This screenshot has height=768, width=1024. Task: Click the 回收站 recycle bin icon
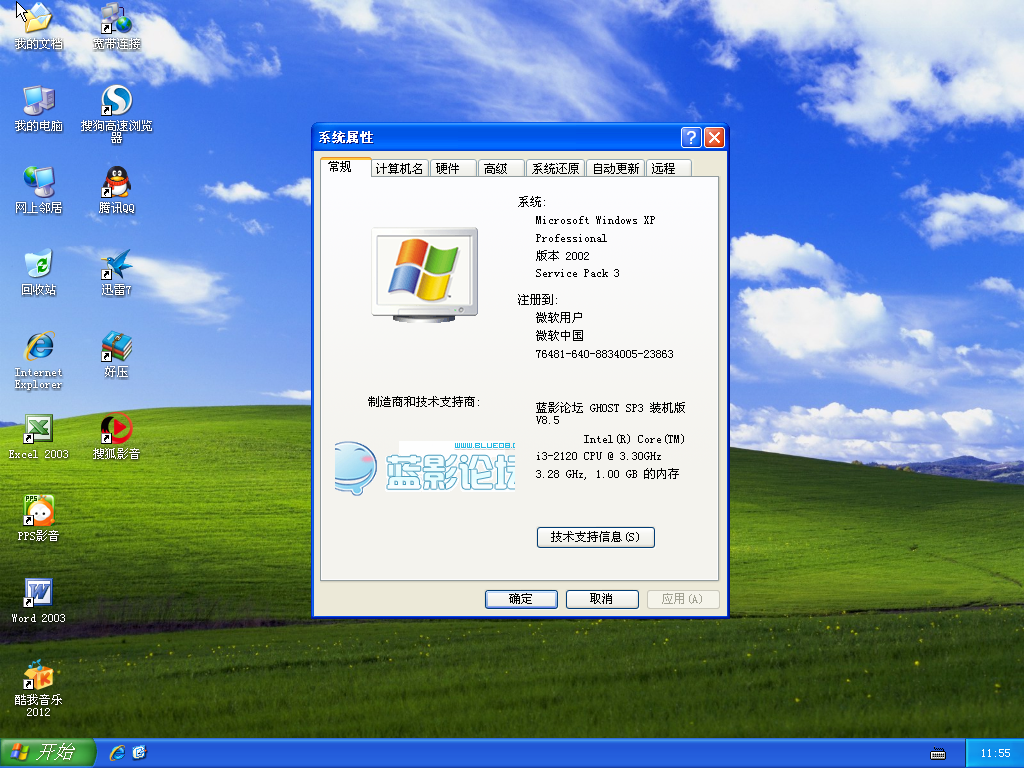click(x=39, y=272)
